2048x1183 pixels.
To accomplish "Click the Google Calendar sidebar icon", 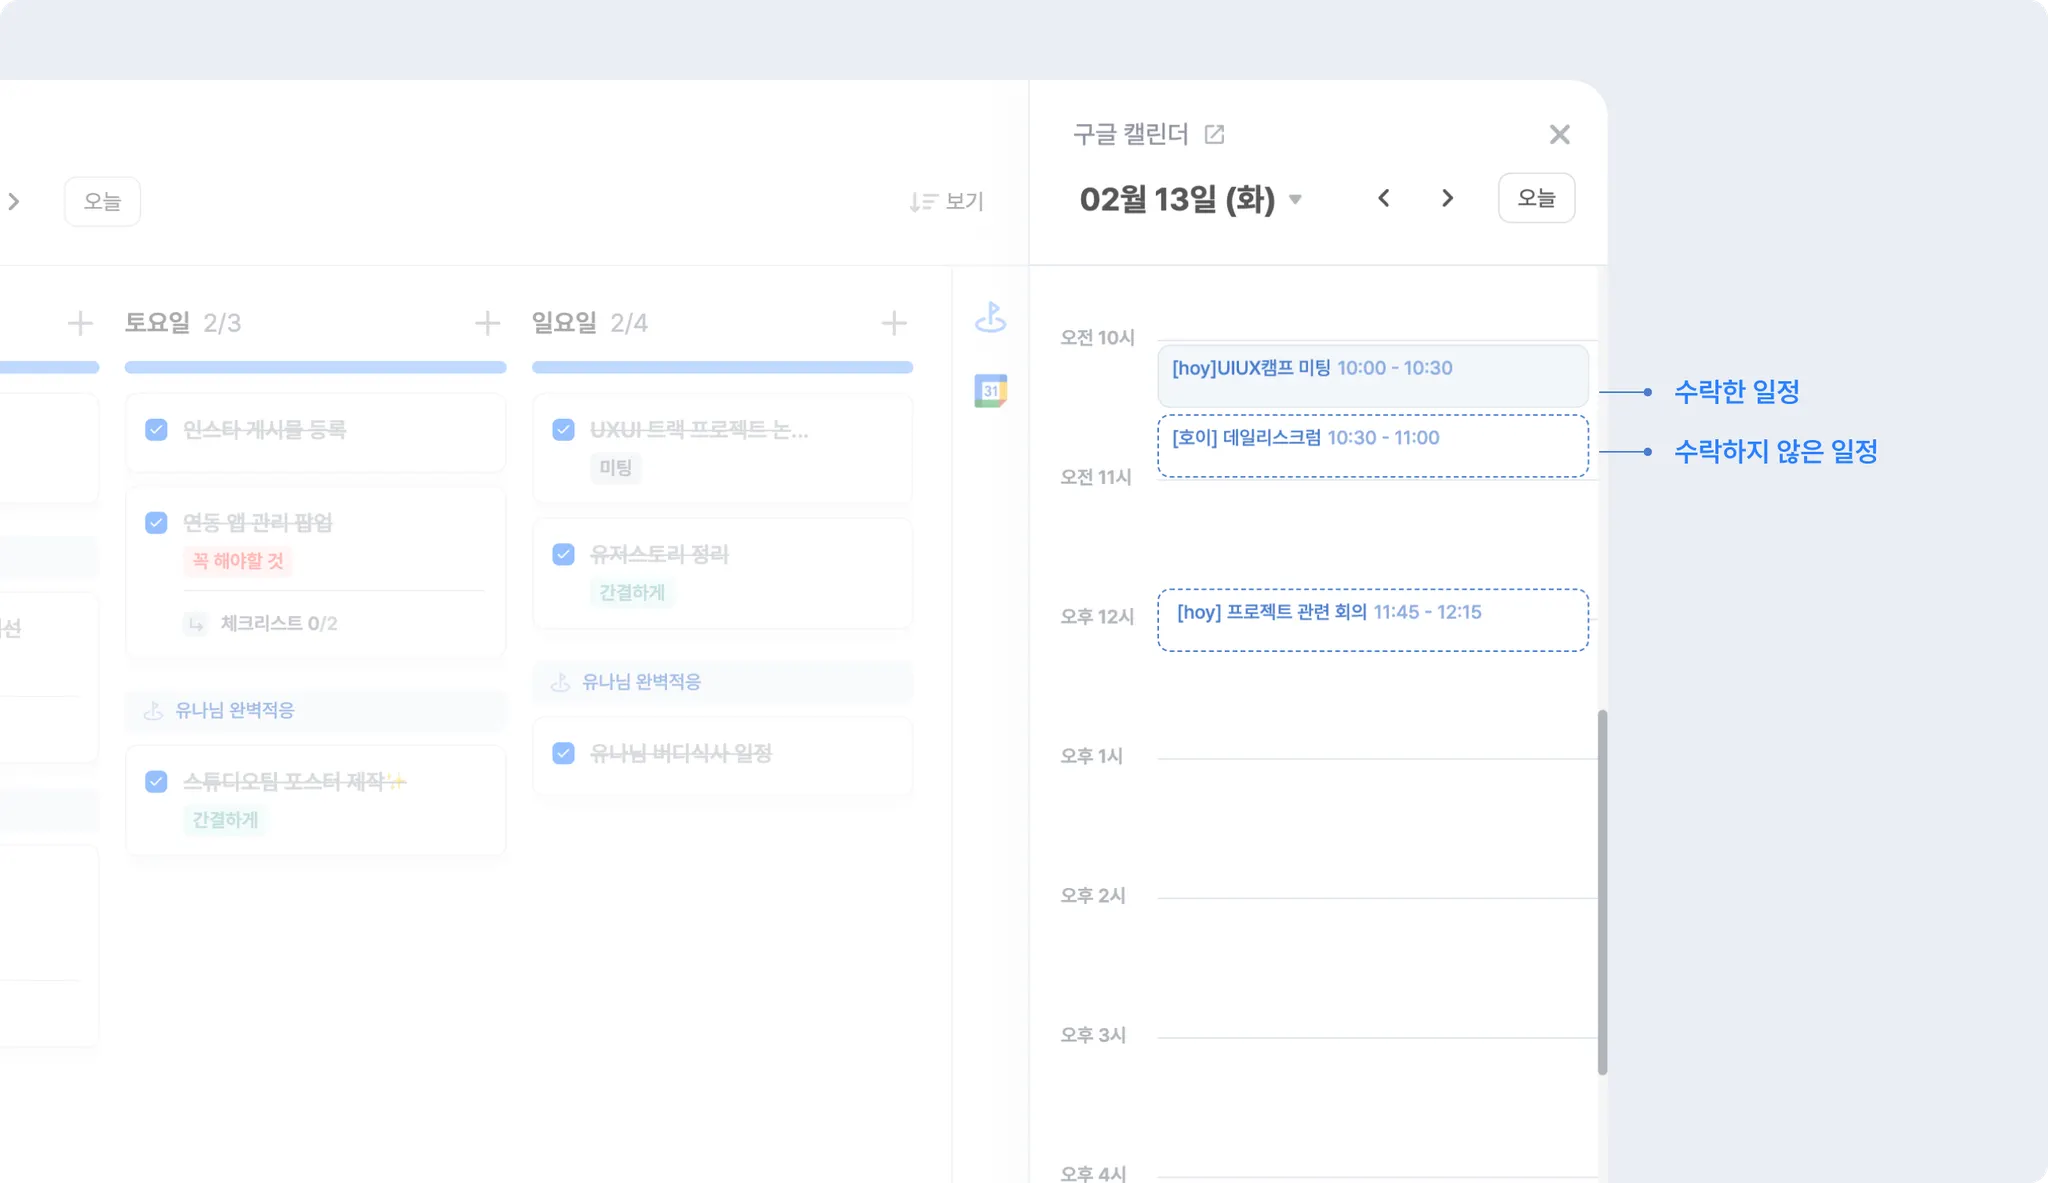I will tap(990, 390).
